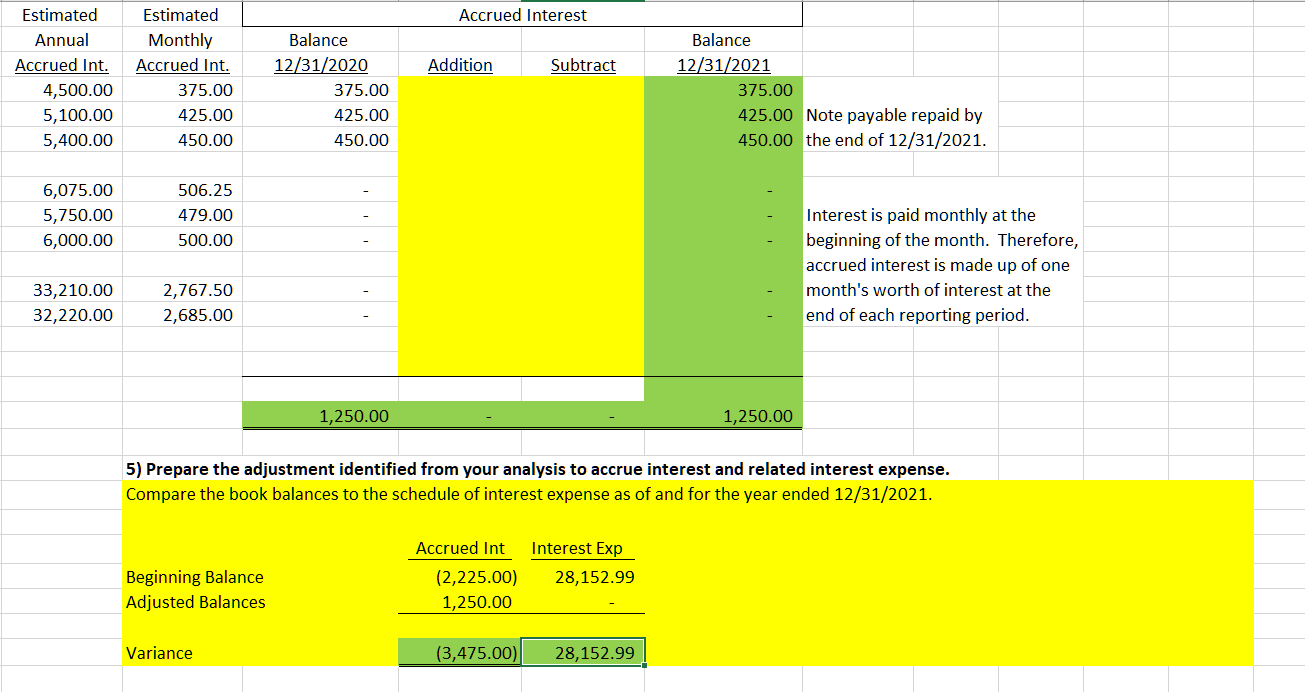Select the Addition column heading cell
Viewport: 1305px width, 692px height.
[459, 64]
